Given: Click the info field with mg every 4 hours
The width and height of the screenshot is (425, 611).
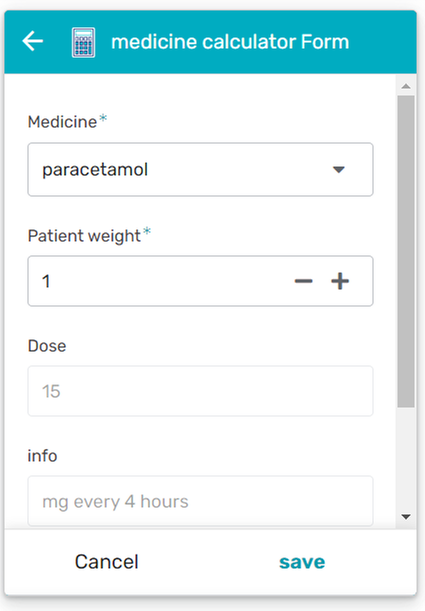Looking at the screenshot, I should tap(201, 501).
